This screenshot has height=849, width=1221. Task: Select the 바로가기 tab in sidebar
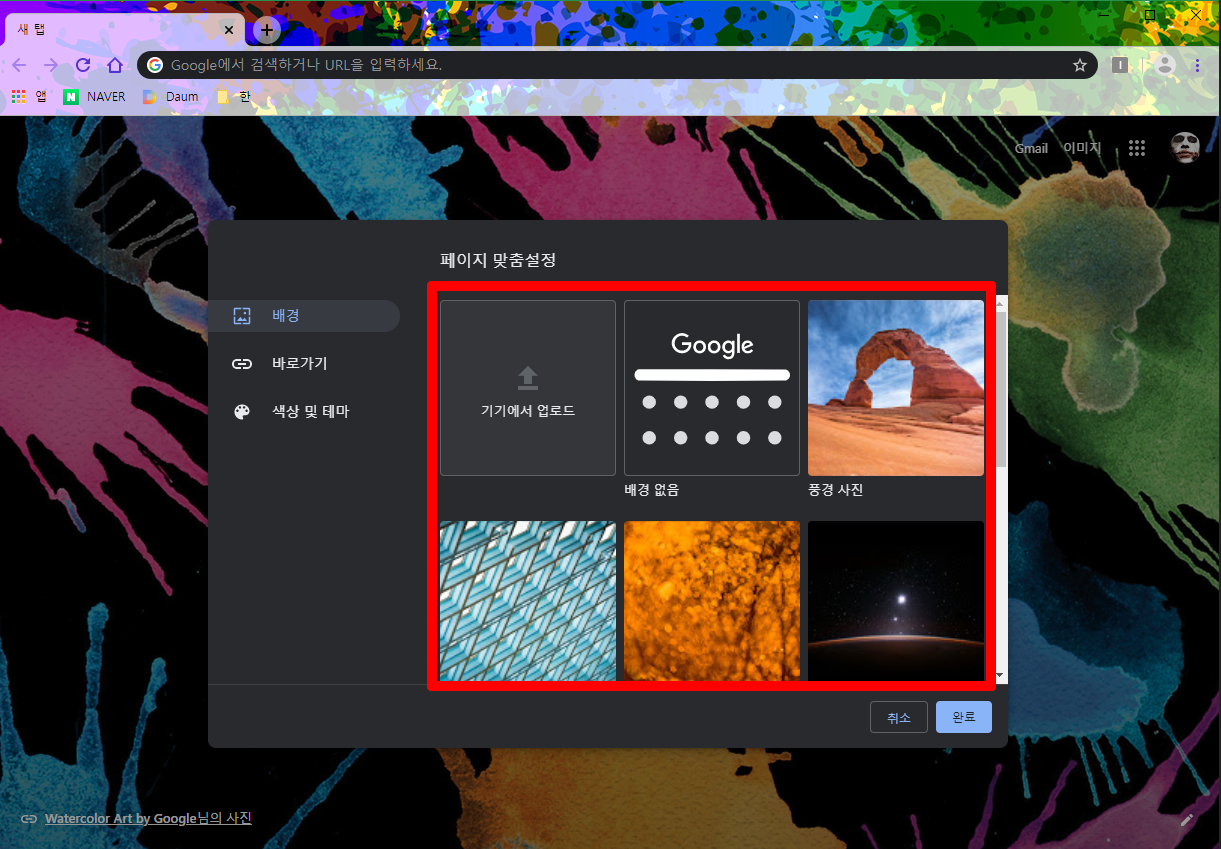pos(304,364)
